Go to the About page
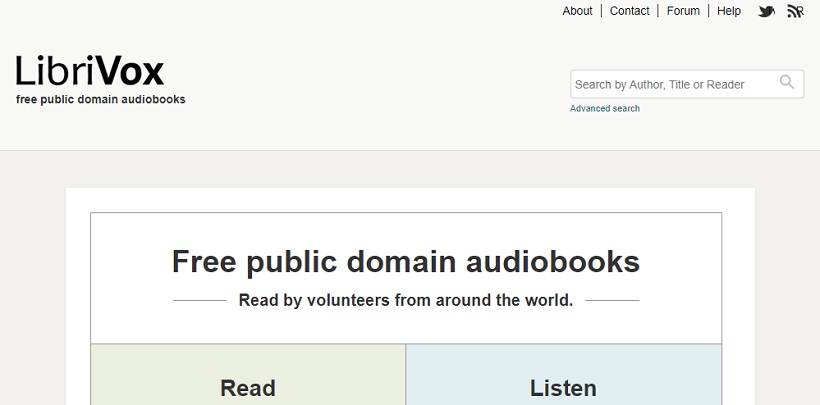The height and width of the screenshot is (405, 820). (577, 11)
